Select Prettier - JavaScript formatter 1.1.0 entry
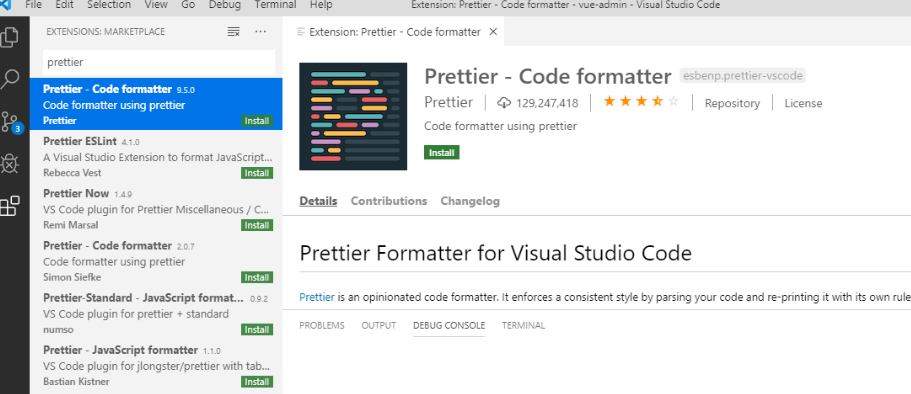 [156, 366]
